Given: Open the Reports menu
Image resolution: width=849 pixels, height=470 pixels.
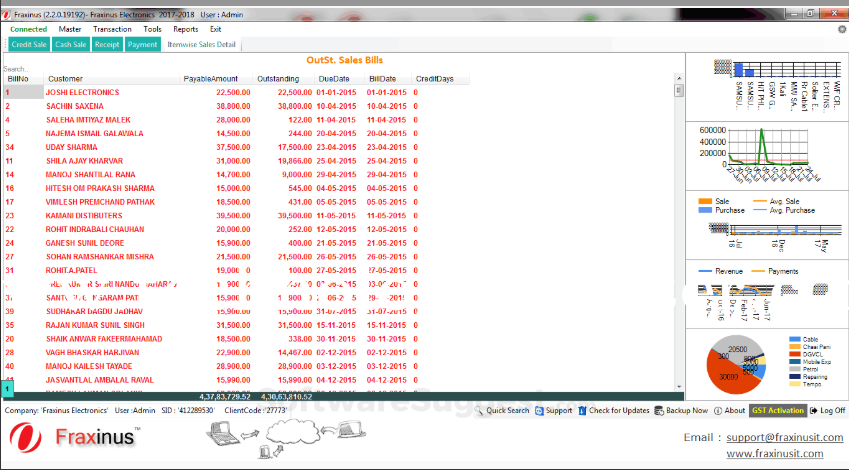Looking at the screenshot, I should pos(186,29).
